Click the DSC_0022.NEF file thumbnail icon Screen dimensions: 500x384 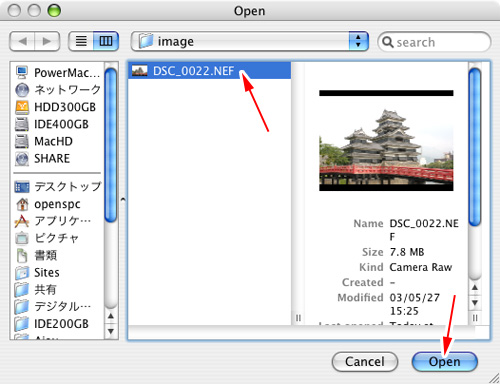(x=140, y=71)
